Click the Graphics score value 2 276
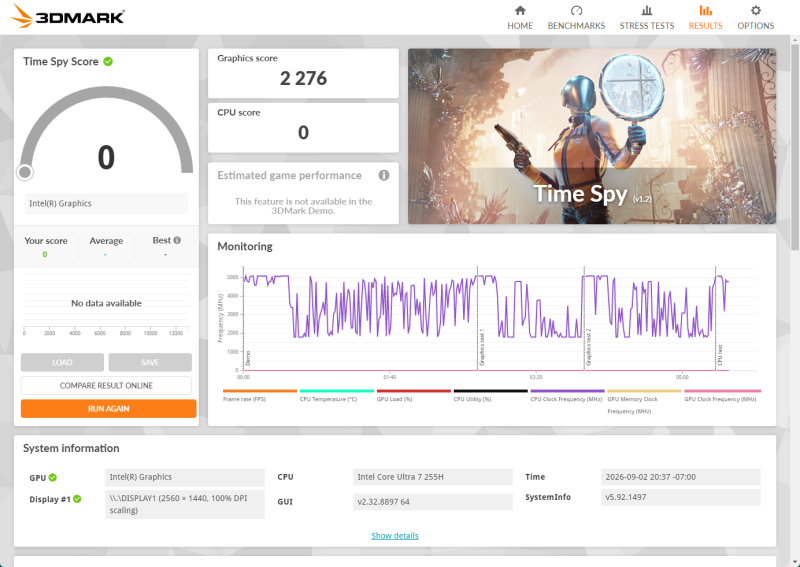 (303, 79)
